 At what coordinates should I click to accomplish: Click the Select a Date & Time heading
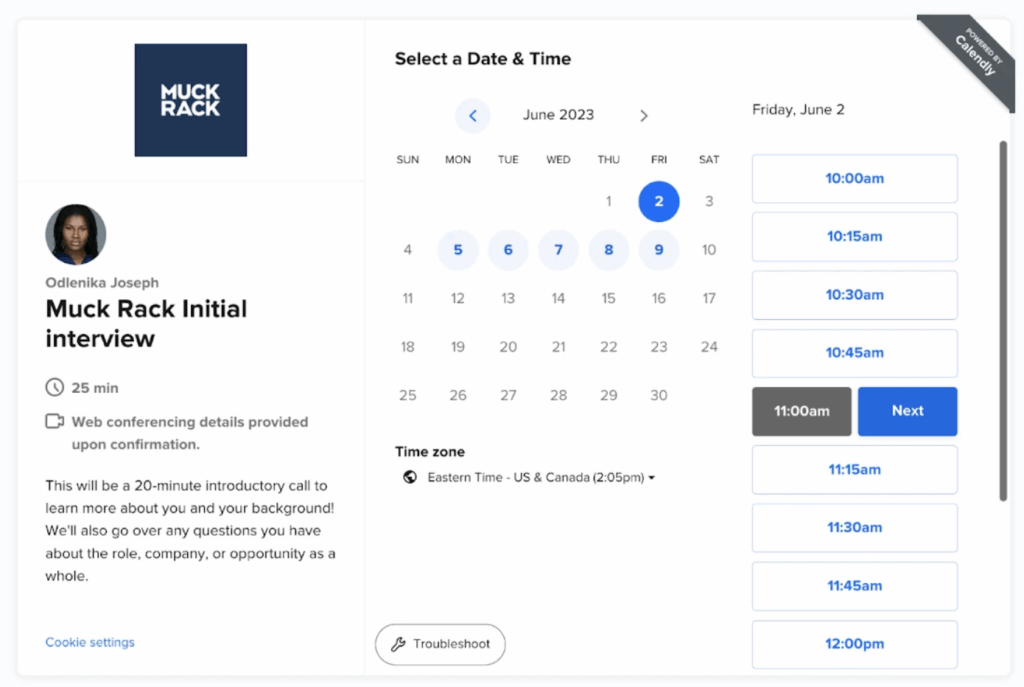point(483,59)
